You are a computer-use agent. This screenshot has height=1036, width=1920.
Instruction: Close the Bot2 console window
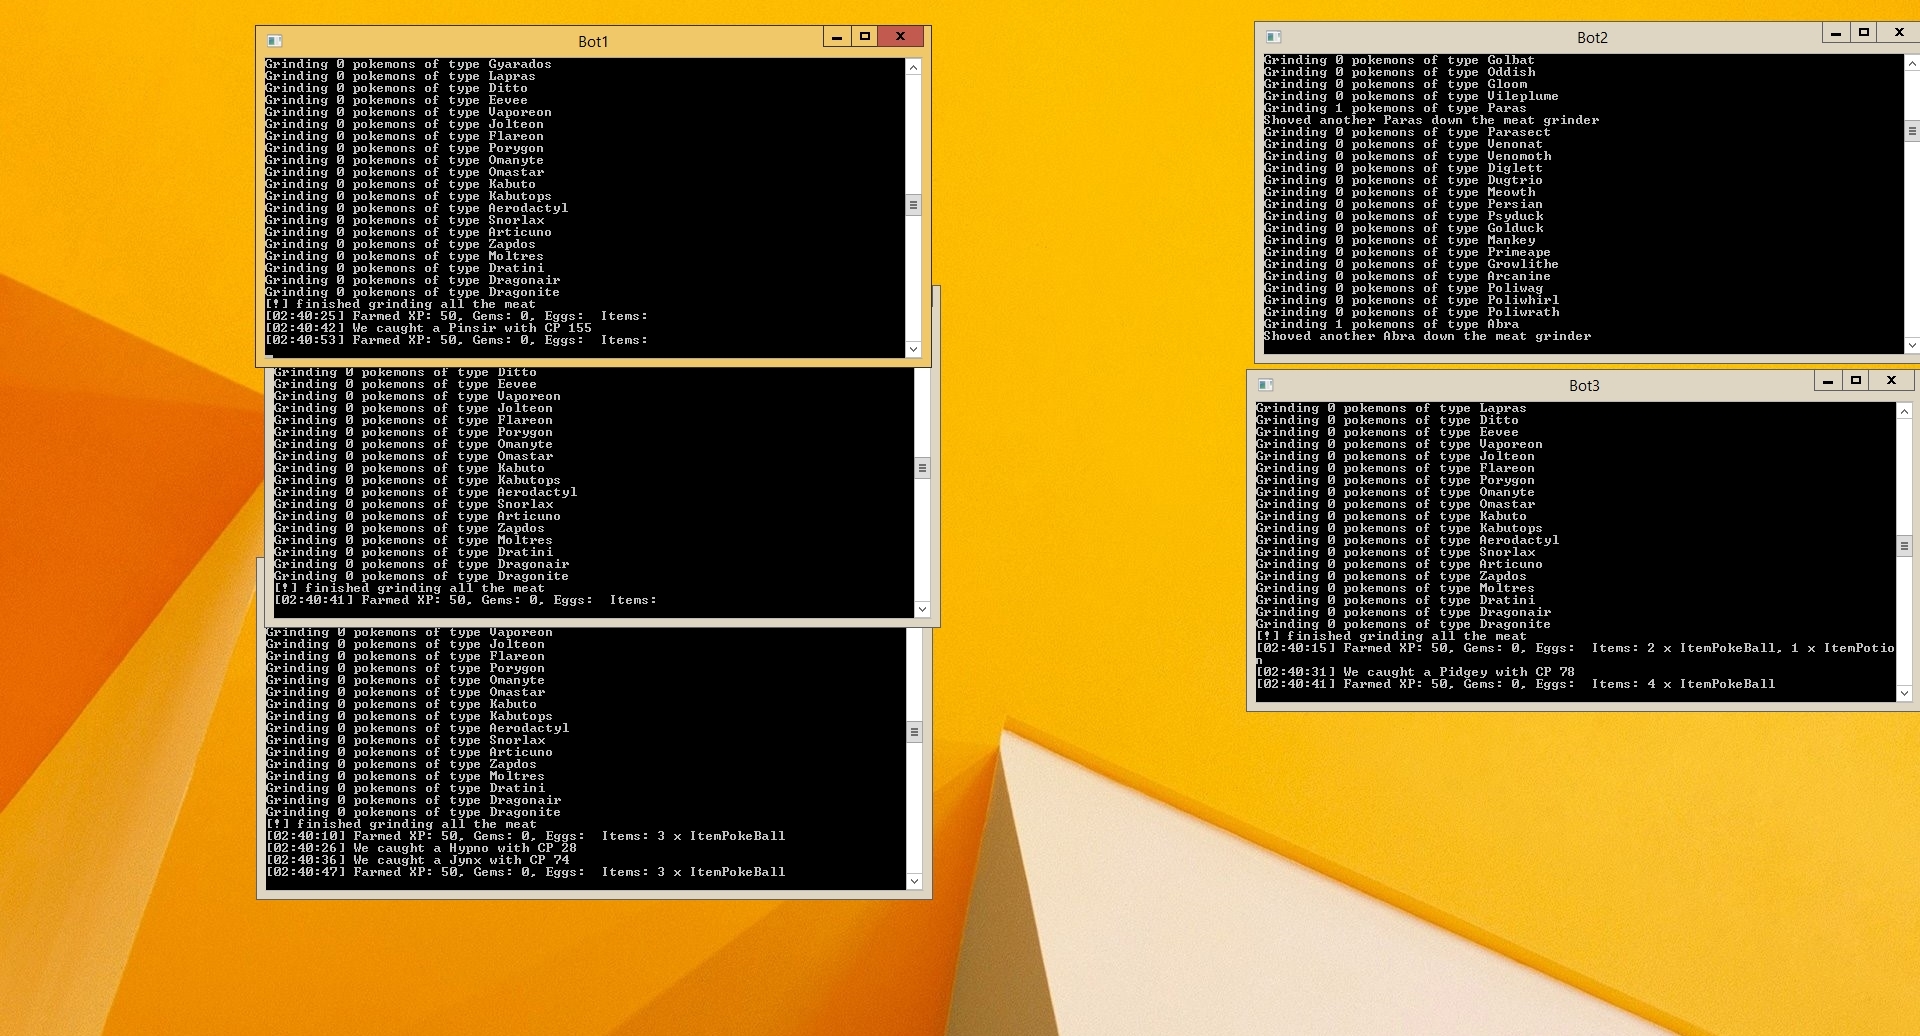(x=1899, y=33)
